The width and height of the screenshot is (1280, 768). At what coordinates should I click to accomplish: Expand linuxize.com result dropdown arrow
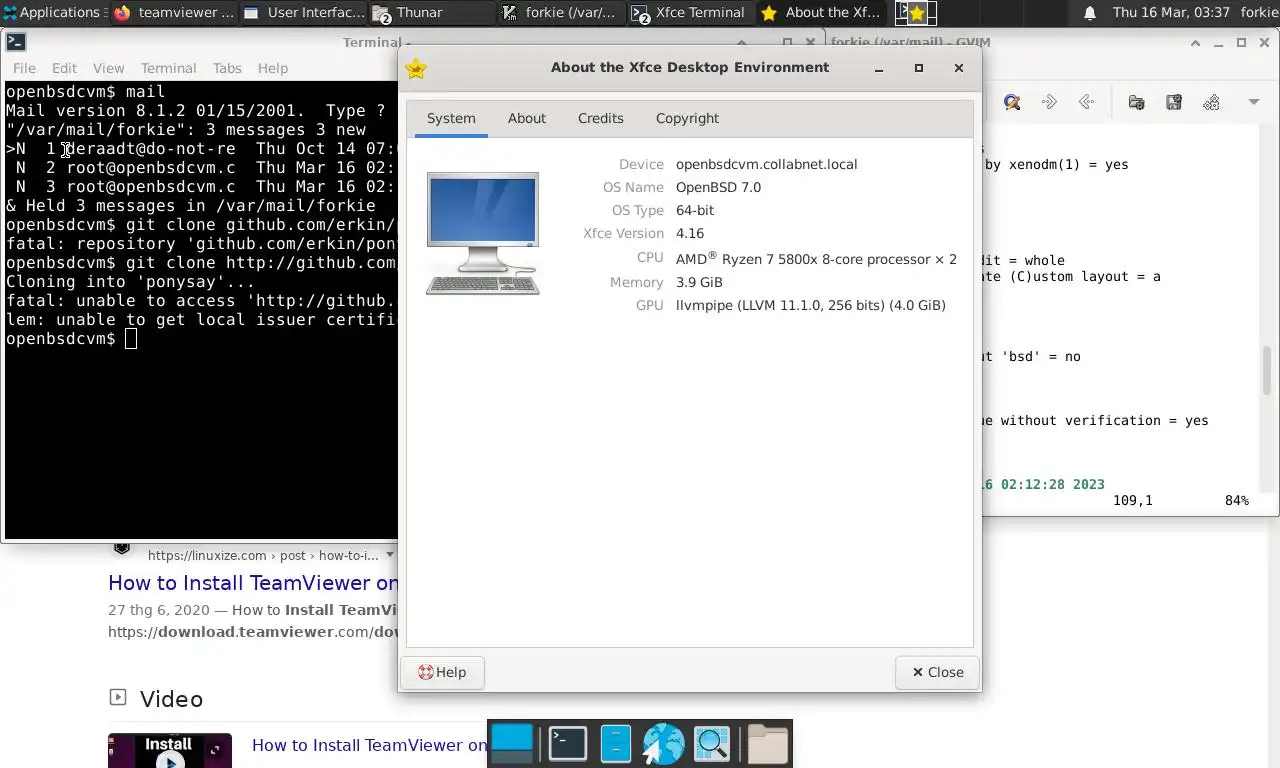(x=390, y=555)
